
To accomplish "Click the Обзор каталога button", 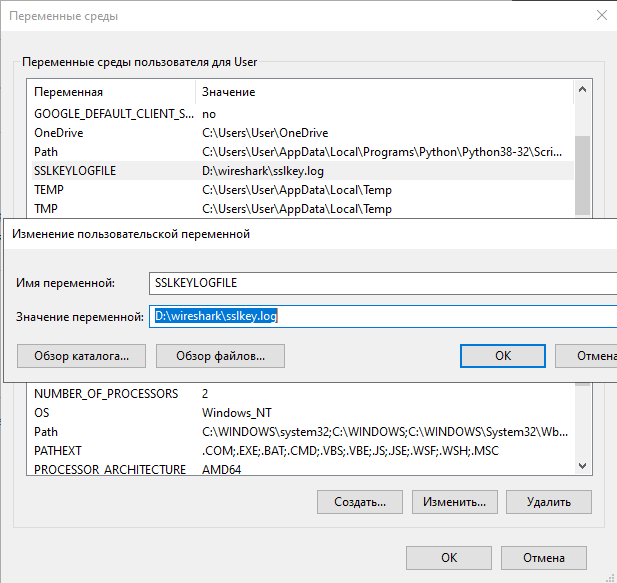I will (x=81, y=356).
